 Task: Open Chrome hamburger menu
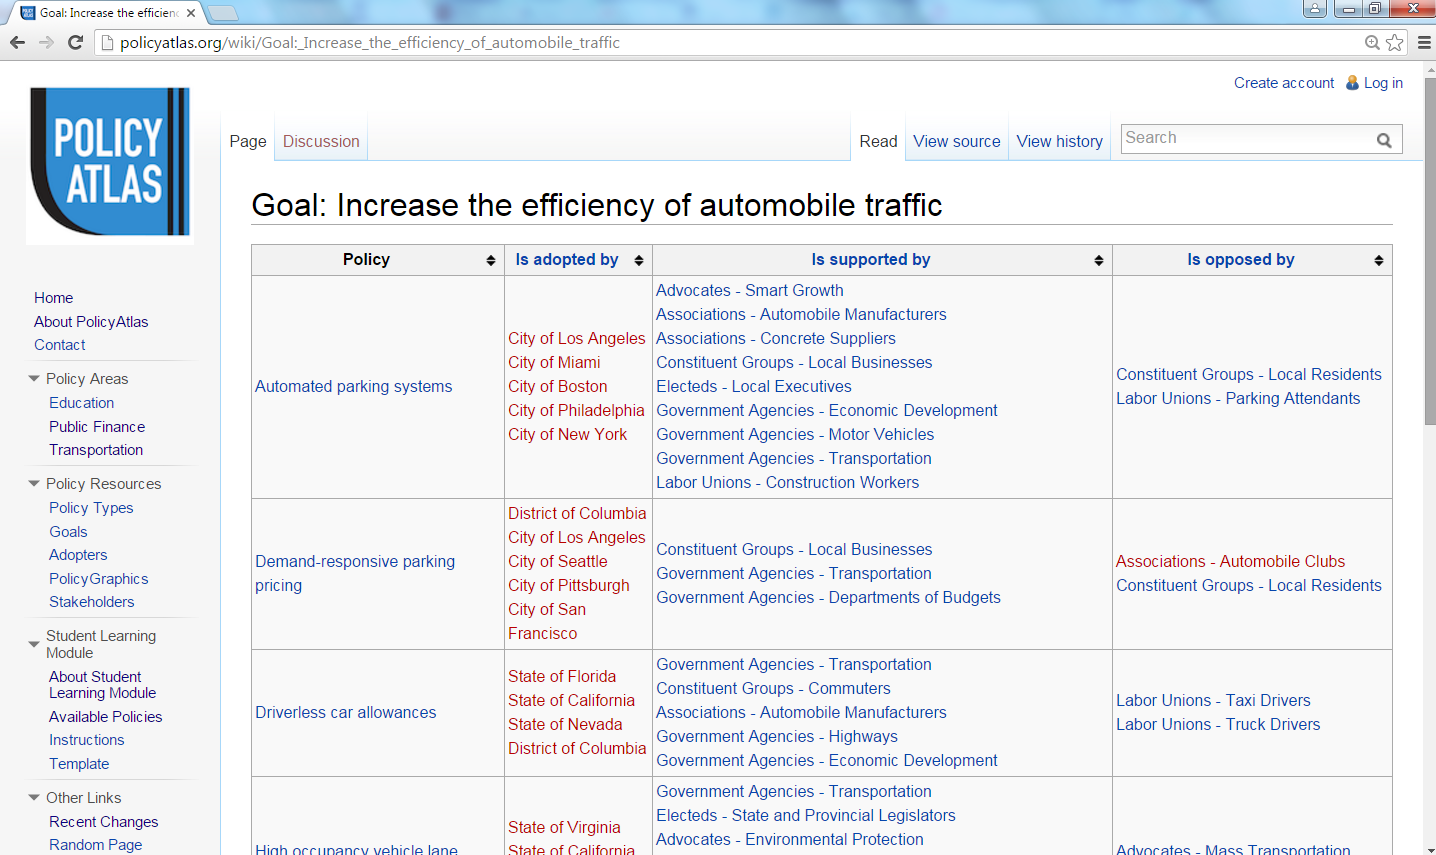(x=1424, y=42)
